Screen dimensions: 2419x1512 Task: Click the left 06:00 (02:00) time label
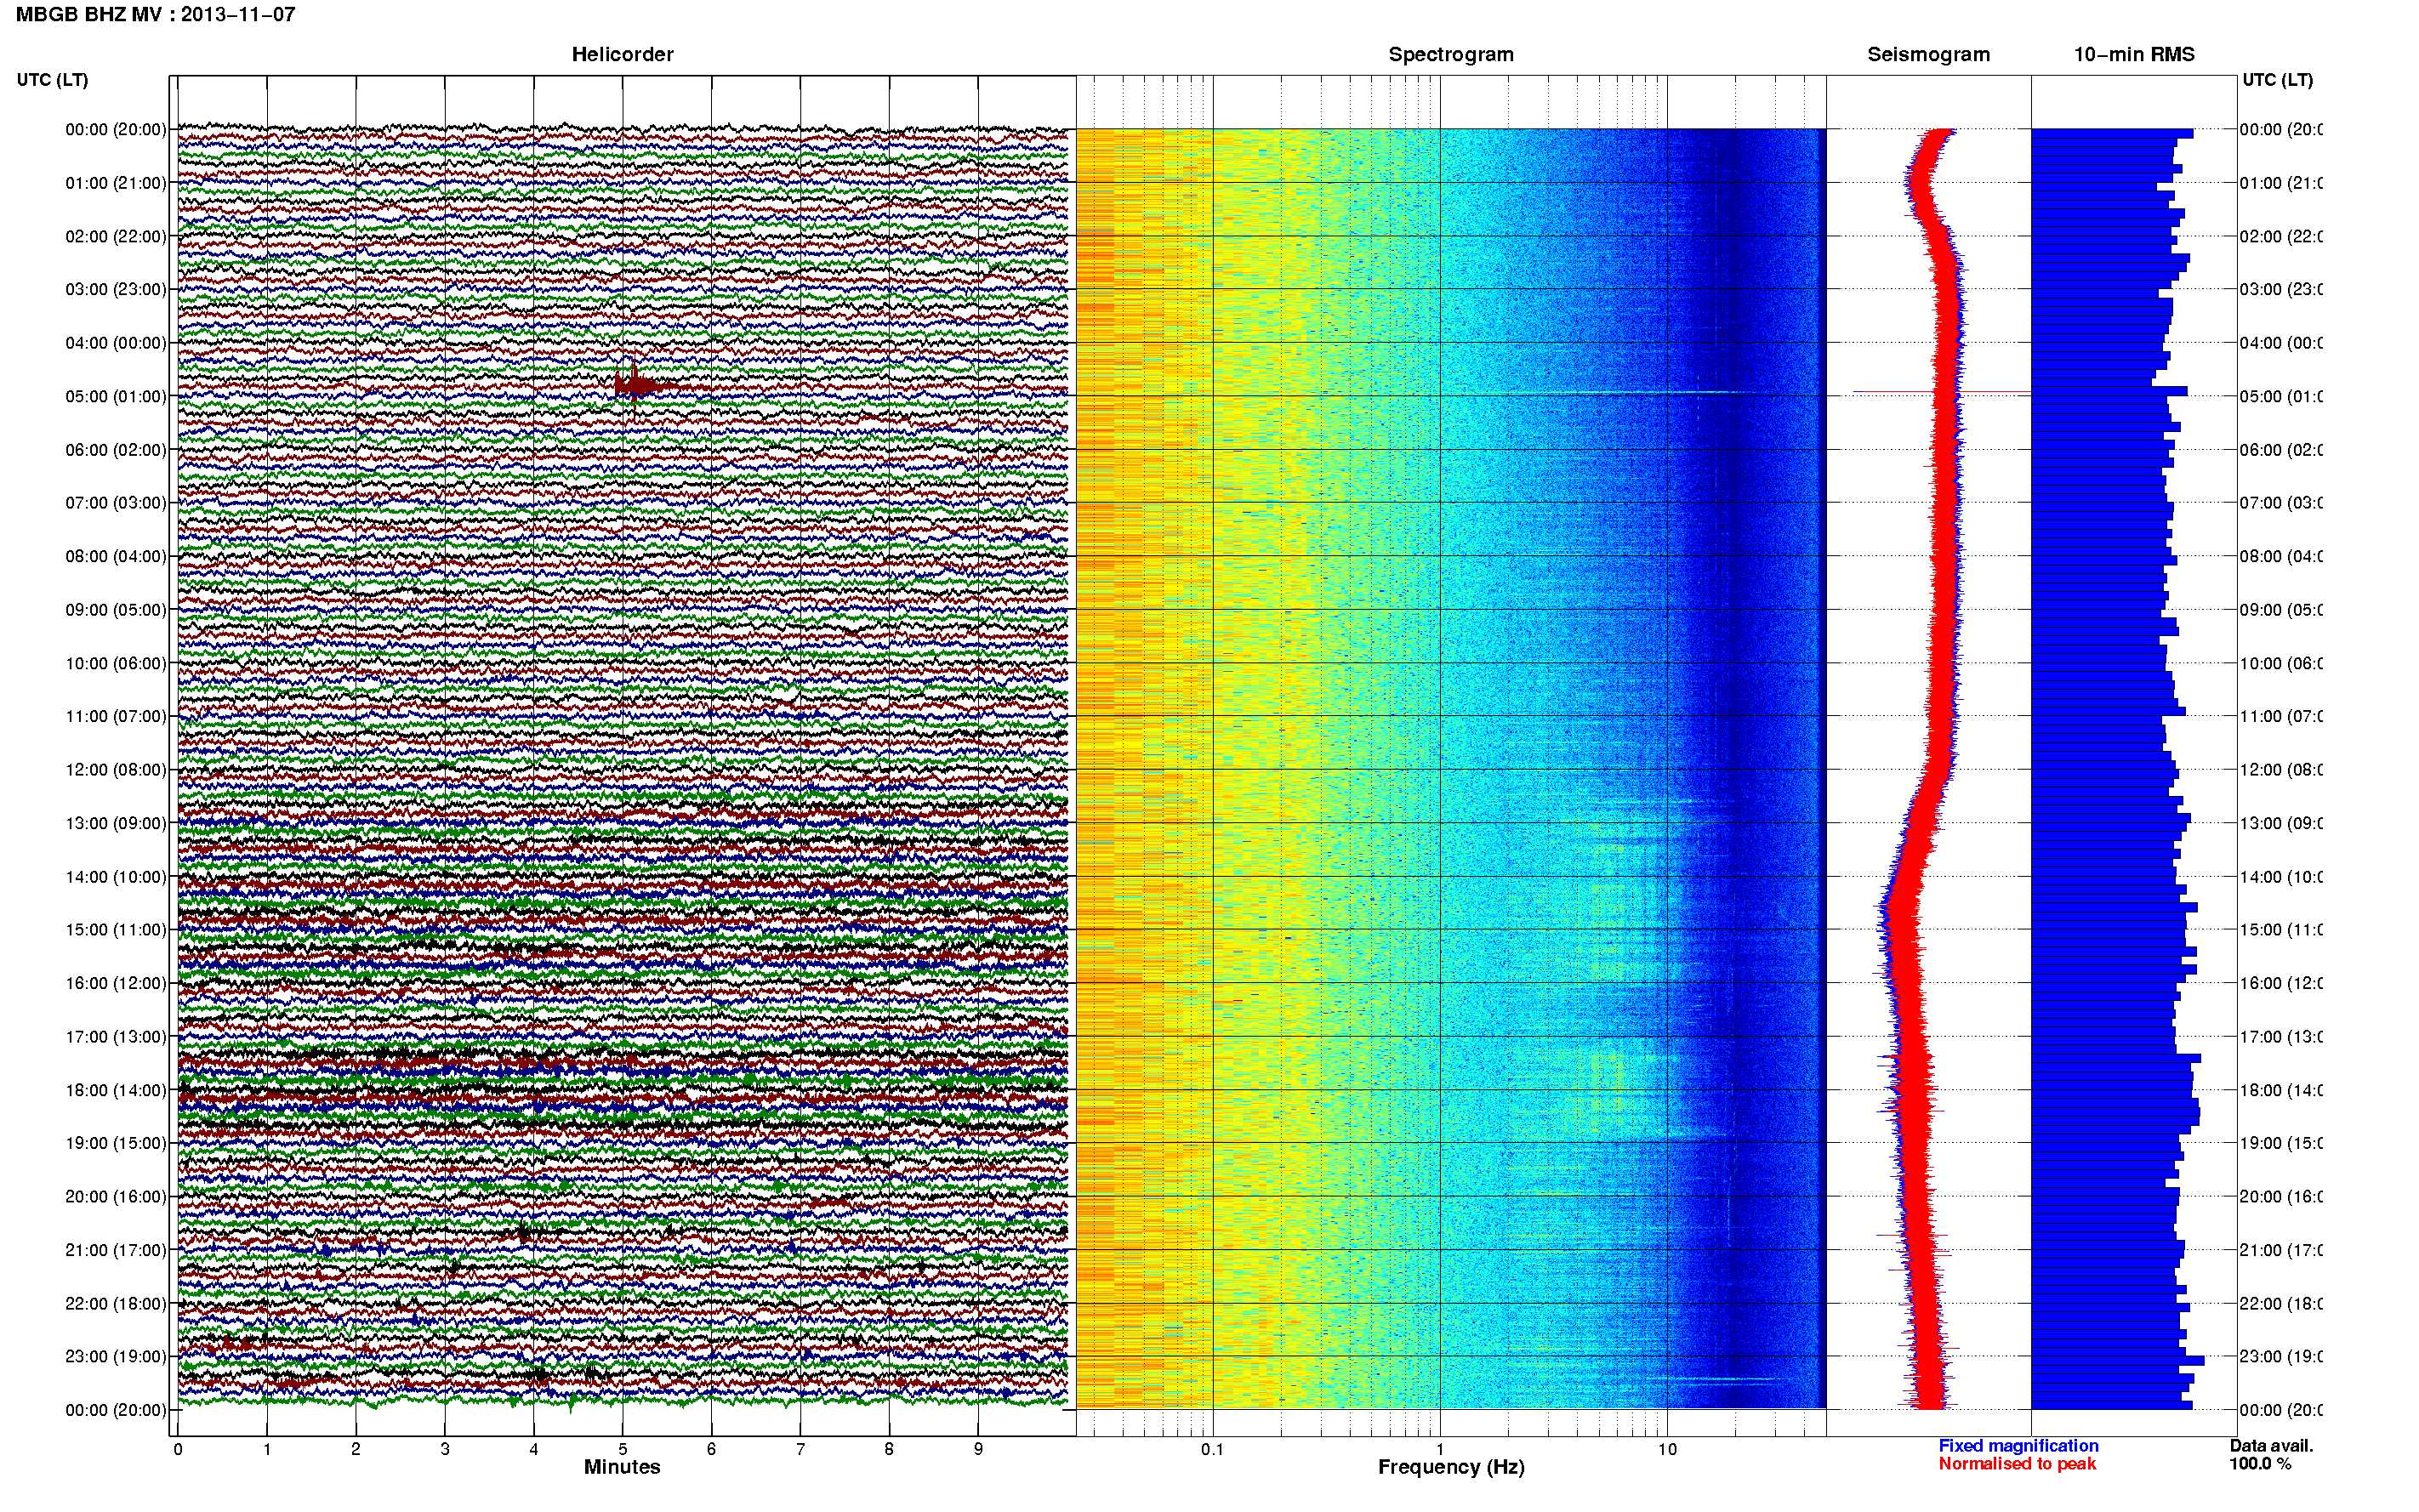[116, 450]
